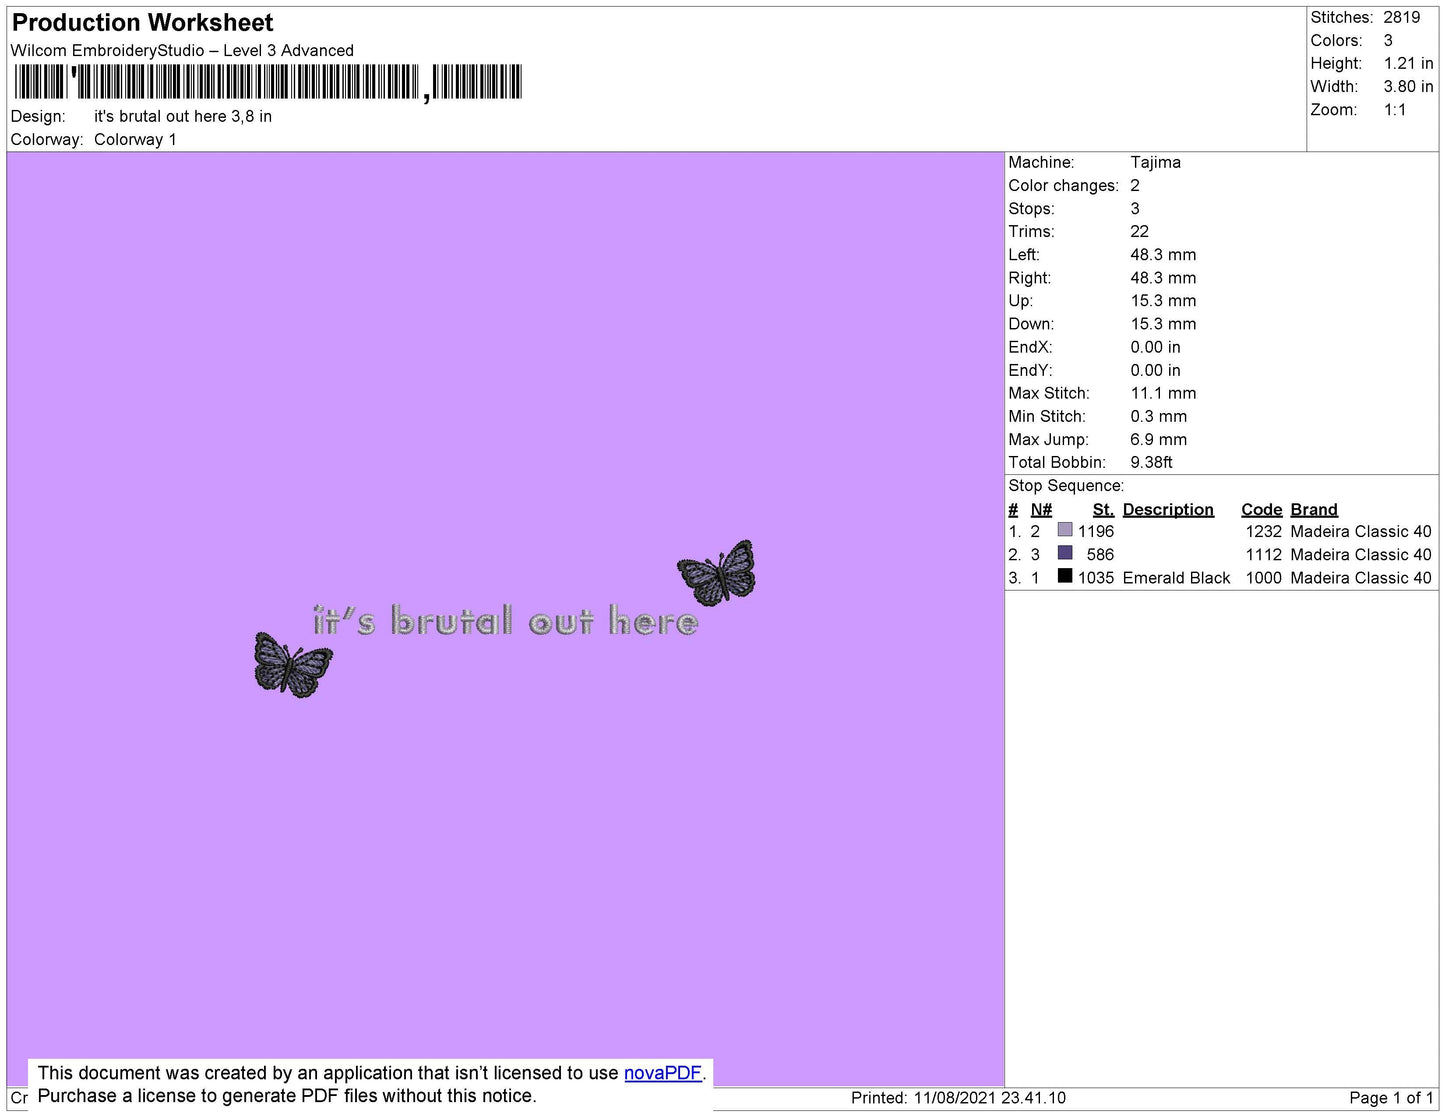
Task: Click the Min Stitch value 0.3 mm
Action: (x=1159, y=417)
